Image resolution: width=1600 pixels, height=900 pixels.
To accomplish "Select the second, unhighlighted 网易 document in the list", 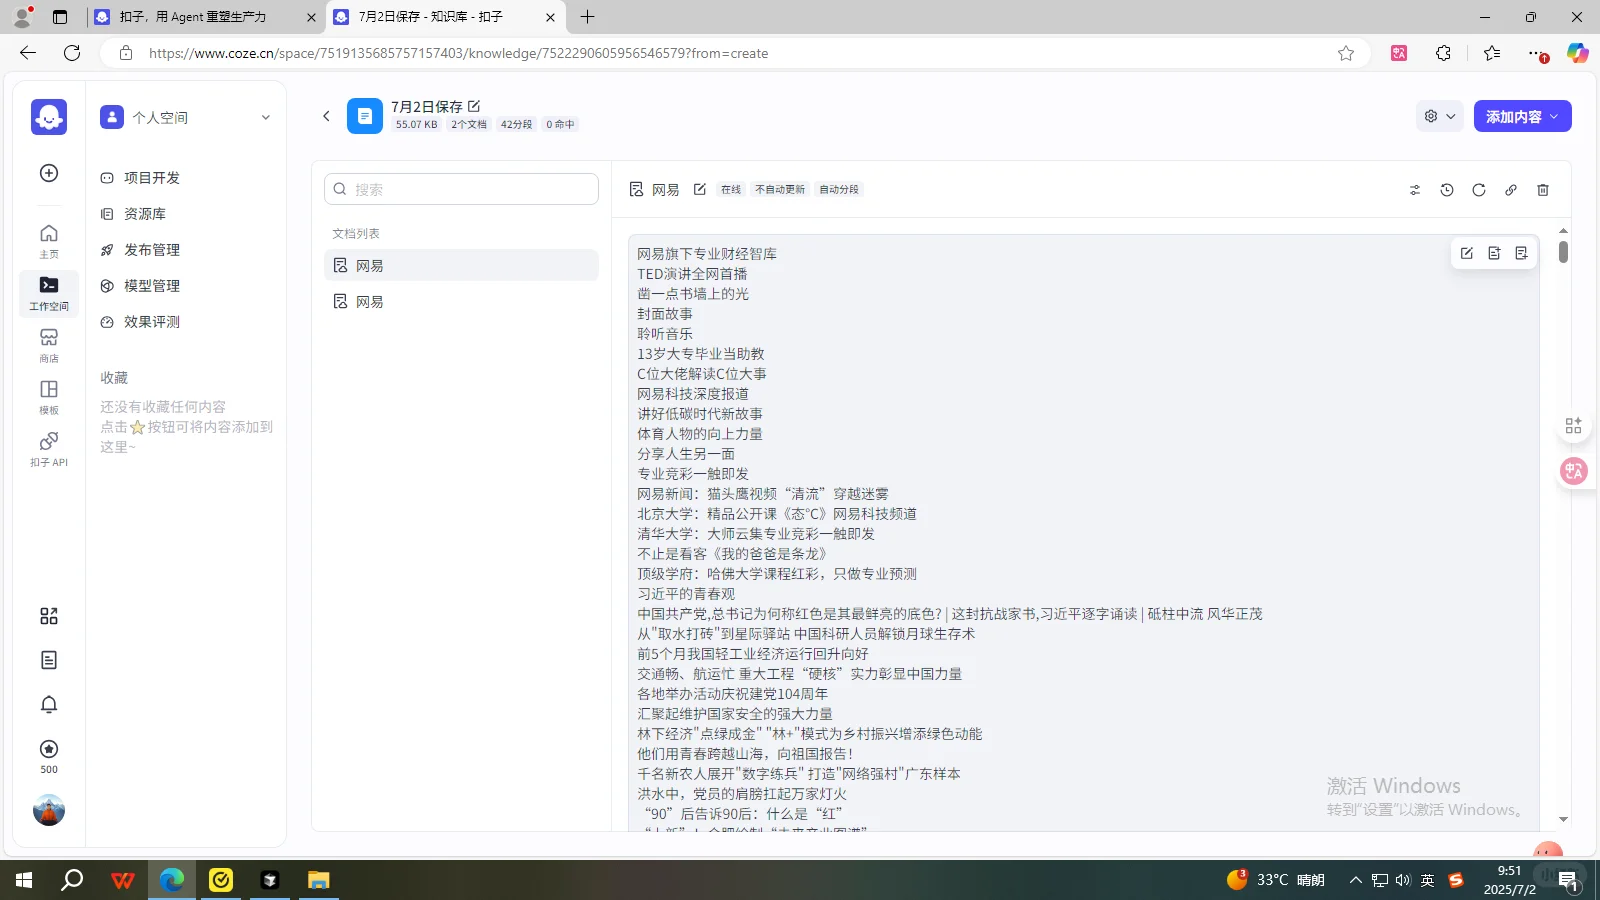I will (x=461, y=301).
